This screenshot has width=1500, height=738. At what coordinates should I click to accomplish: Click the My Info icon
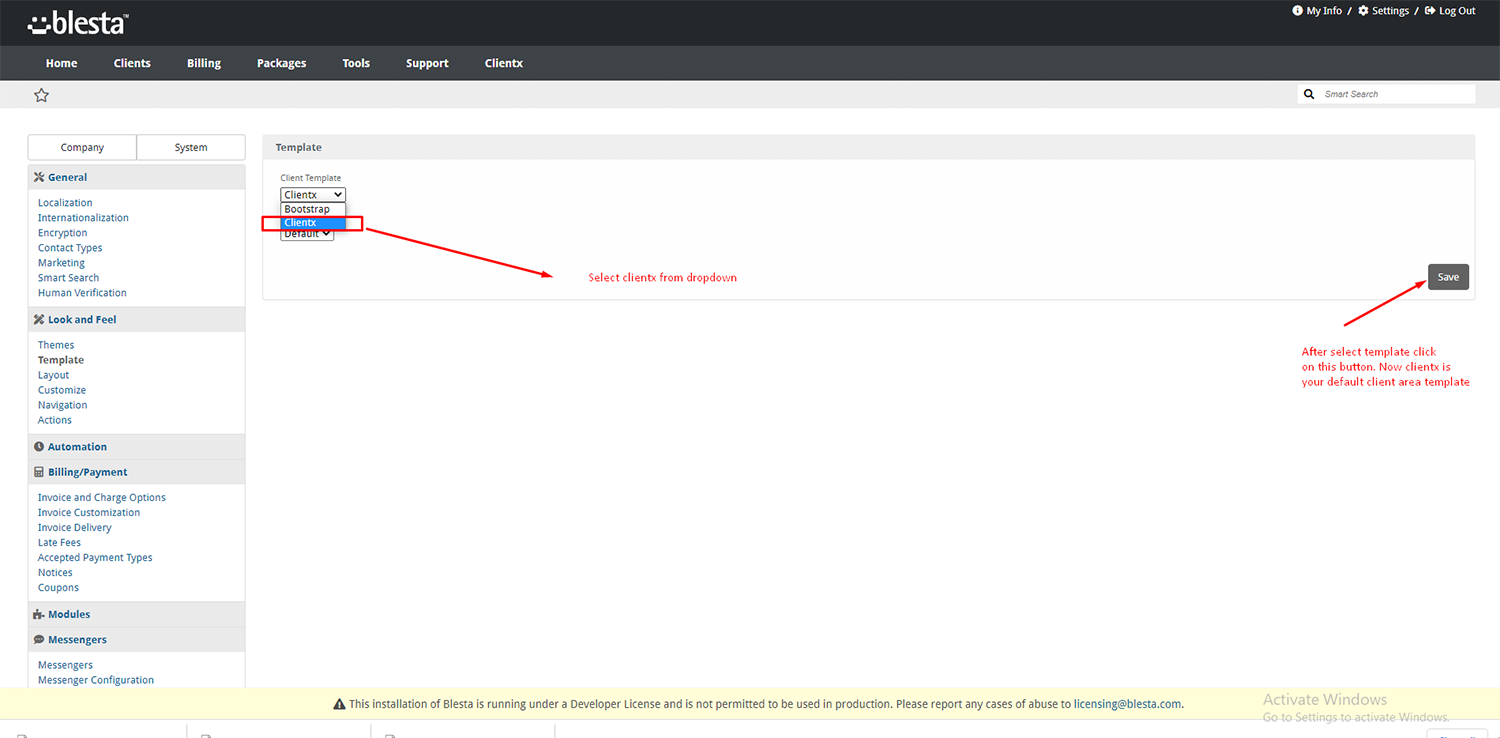click(x=1298, y=11)
